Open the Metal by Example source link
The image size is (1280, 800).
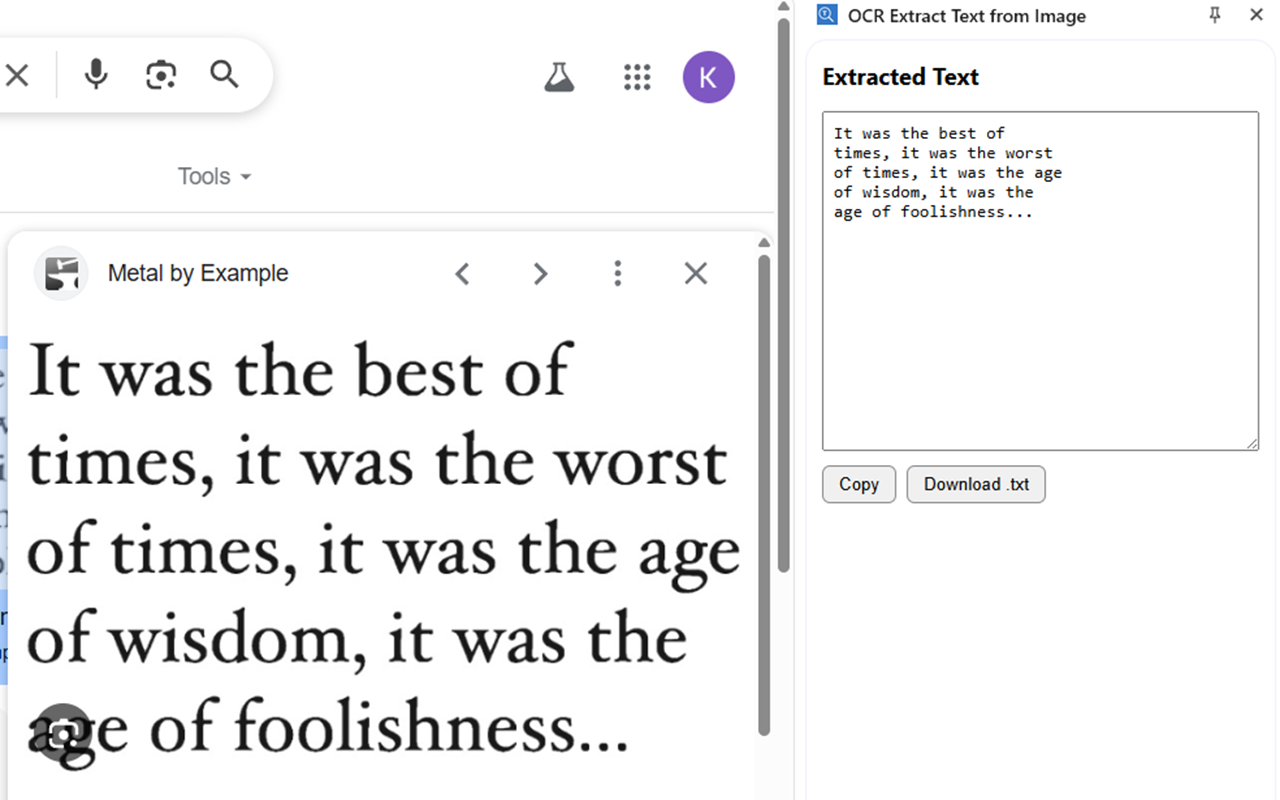(198, 273)
